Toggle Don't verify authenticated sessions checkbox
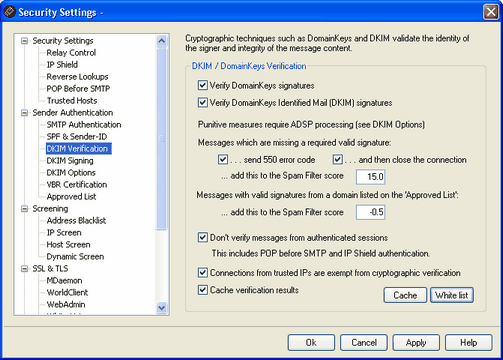Image resolution: width=503 pixels, height=360 pixels. tap(203, 237)
